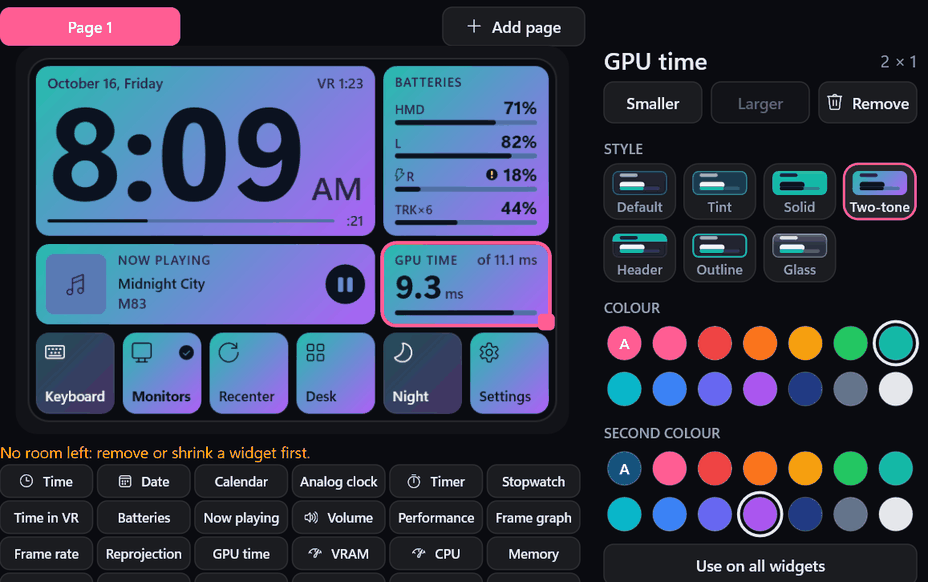This screenshot has width=928, height=582.
Task: Select the 8:09 AM clock widget
Action: (205, 151)
